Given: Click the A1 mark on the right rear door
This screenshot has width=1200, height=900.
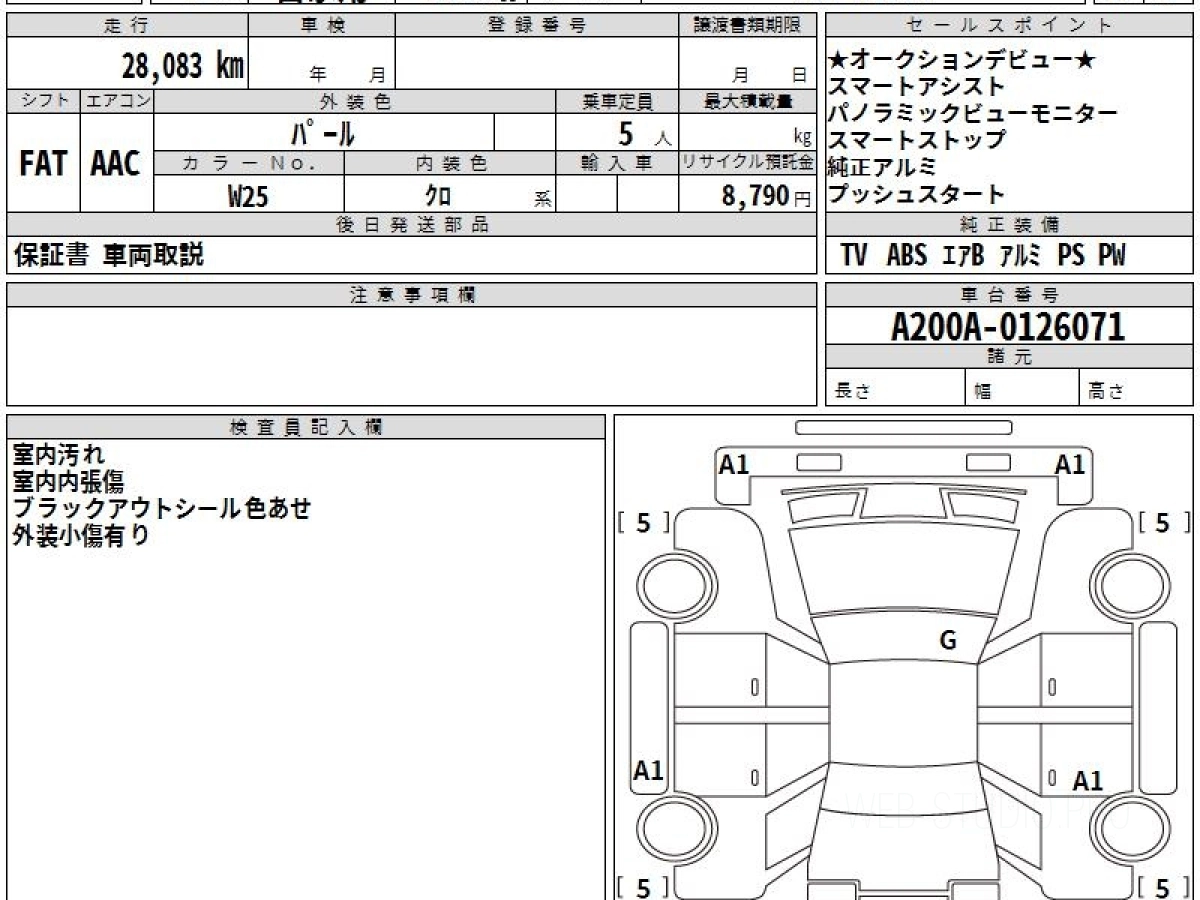Looking at the screenshot, I should [1087, 781].
